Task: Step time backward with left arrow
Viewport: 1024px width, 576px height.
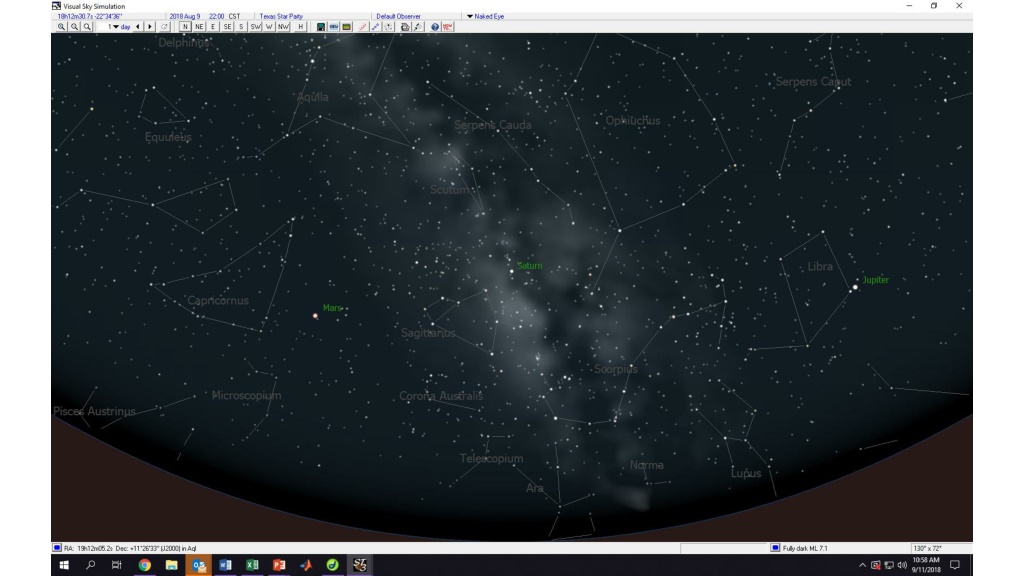Action: point(137,27)
